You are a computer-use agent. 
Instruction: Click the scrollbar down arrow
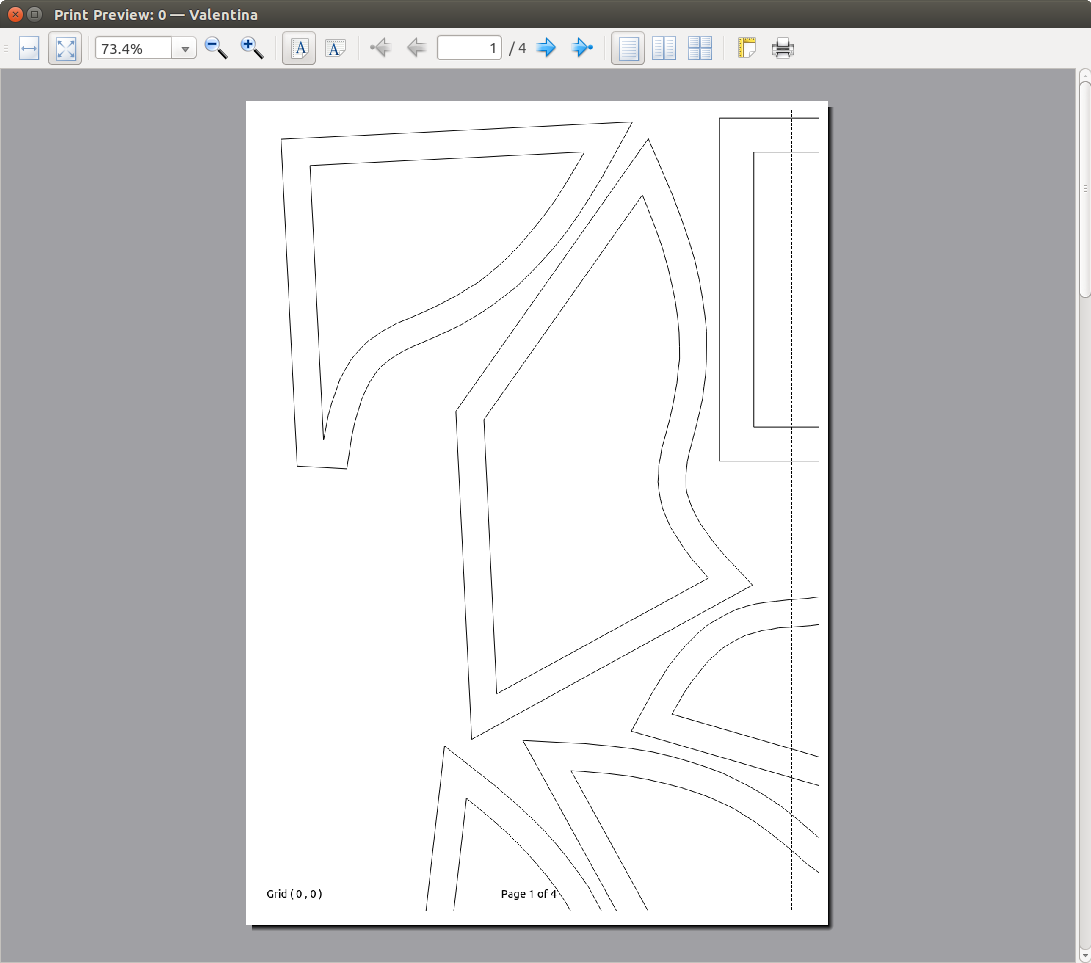point(1085,956)
